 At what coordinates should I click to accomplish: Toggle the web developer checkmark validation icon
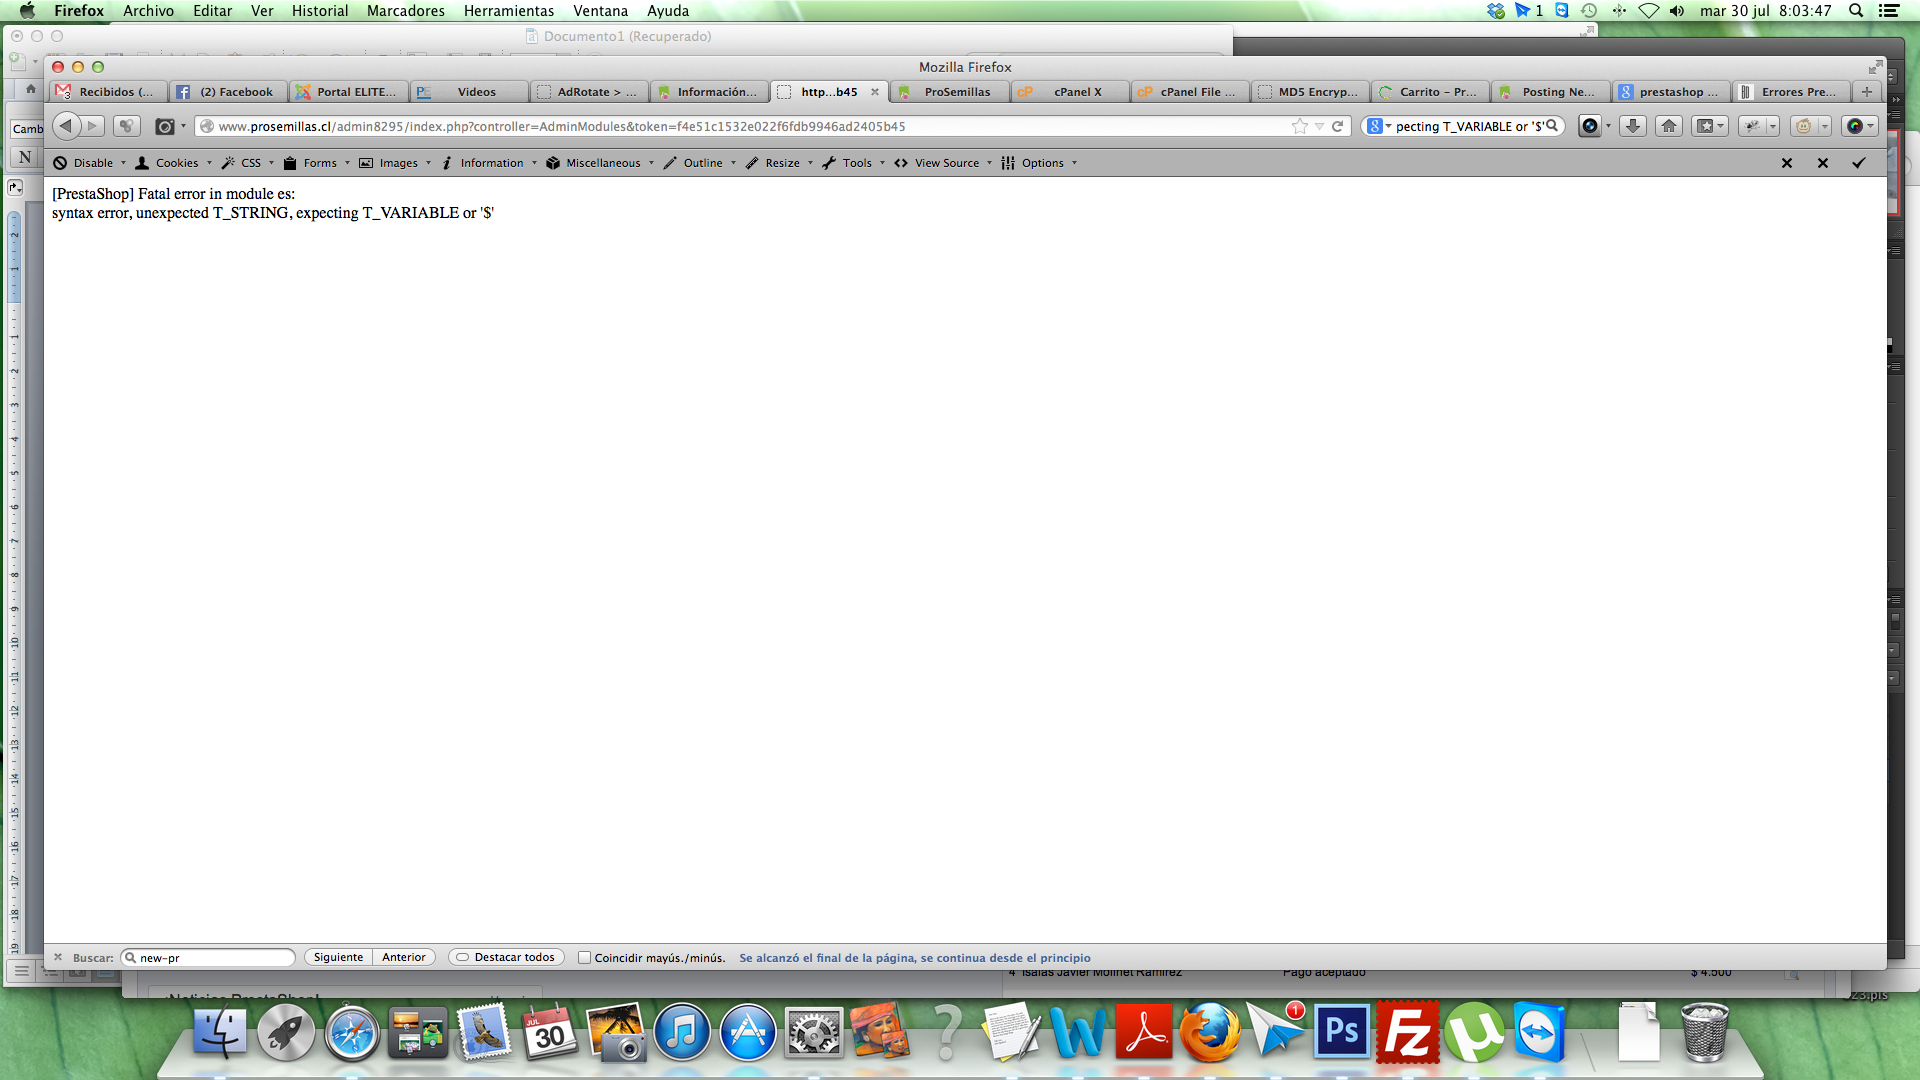pyautogui.click(x=1858, y=163)
